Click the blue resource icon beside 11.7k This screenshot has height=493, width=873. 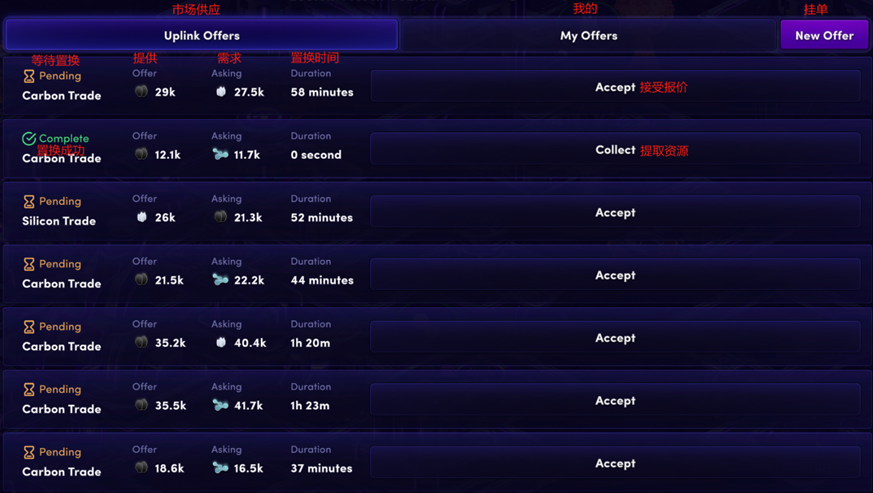coord(221,155)
